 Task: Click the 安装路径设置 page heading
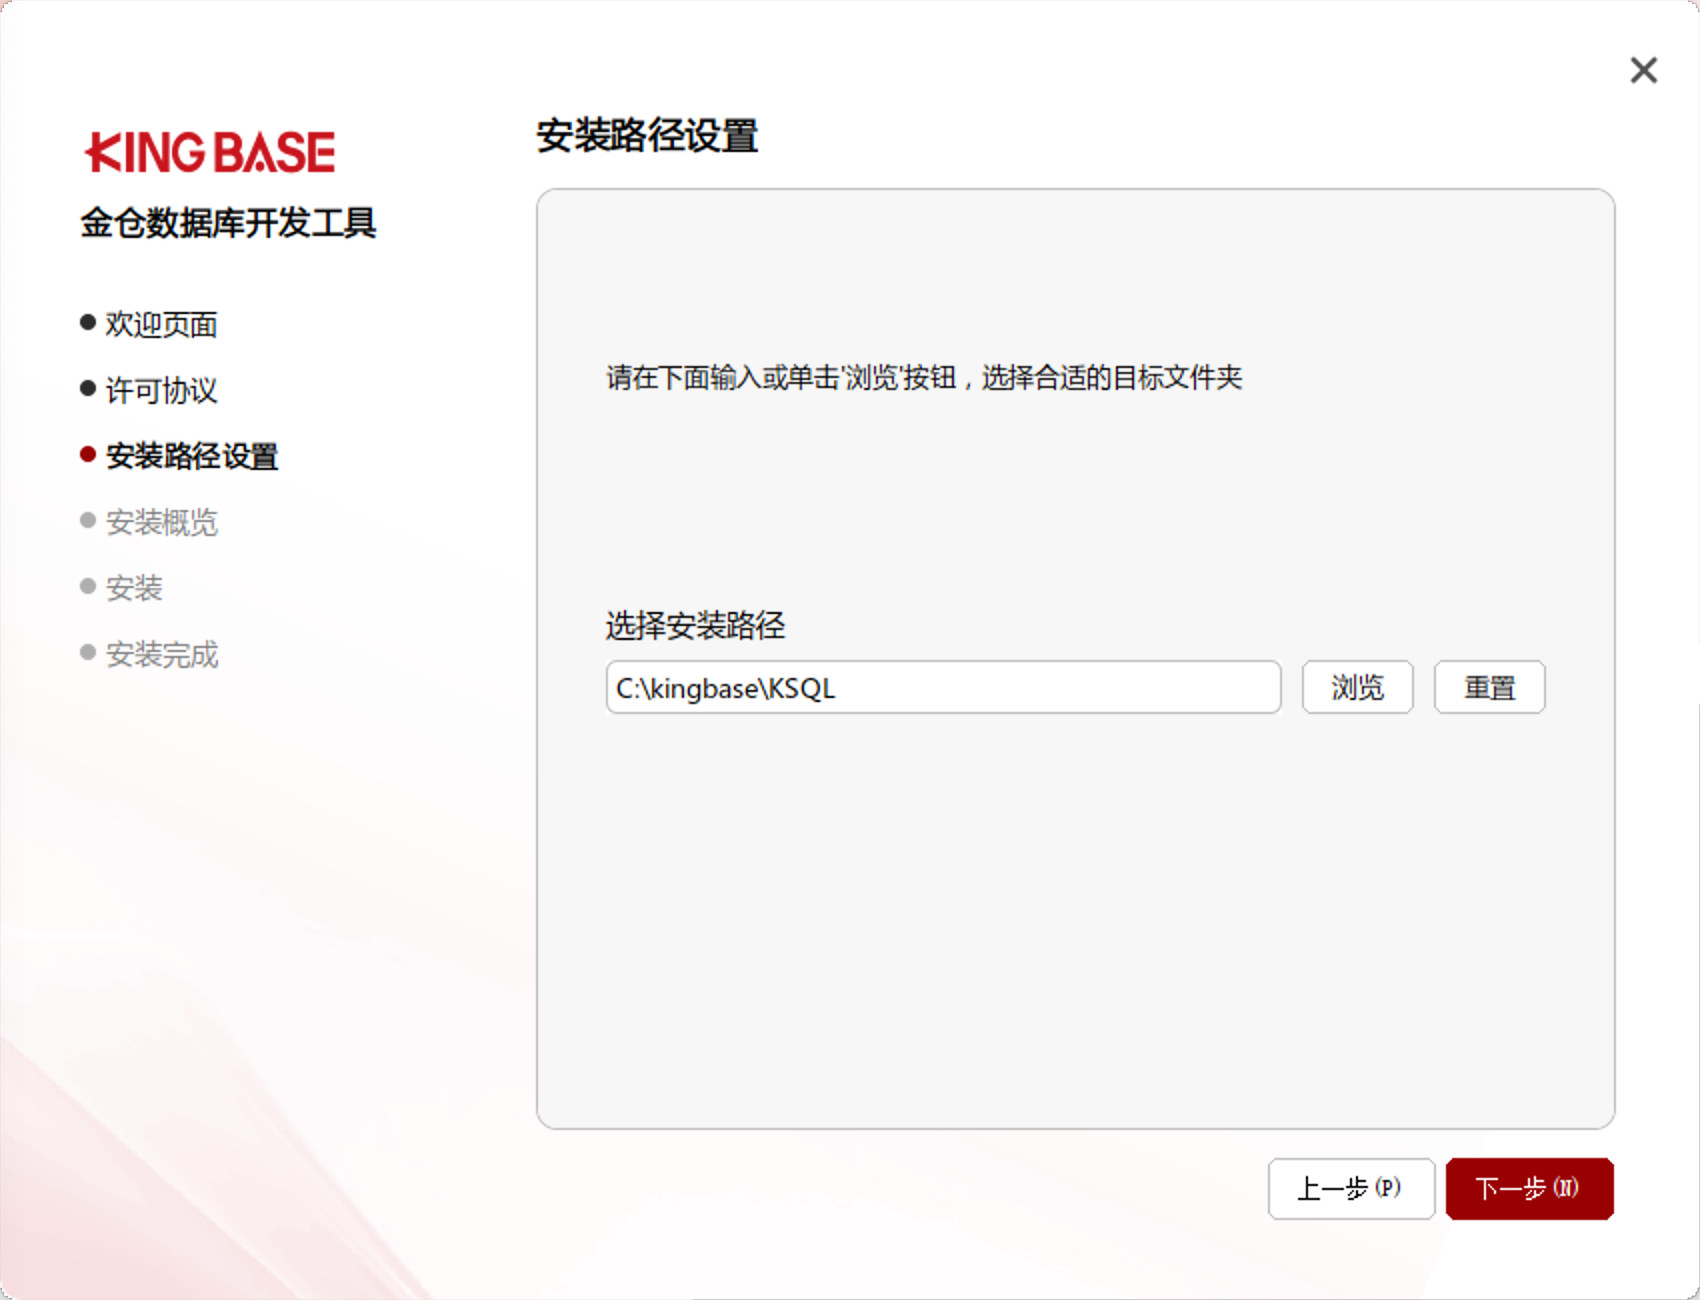tap(647, 136)
